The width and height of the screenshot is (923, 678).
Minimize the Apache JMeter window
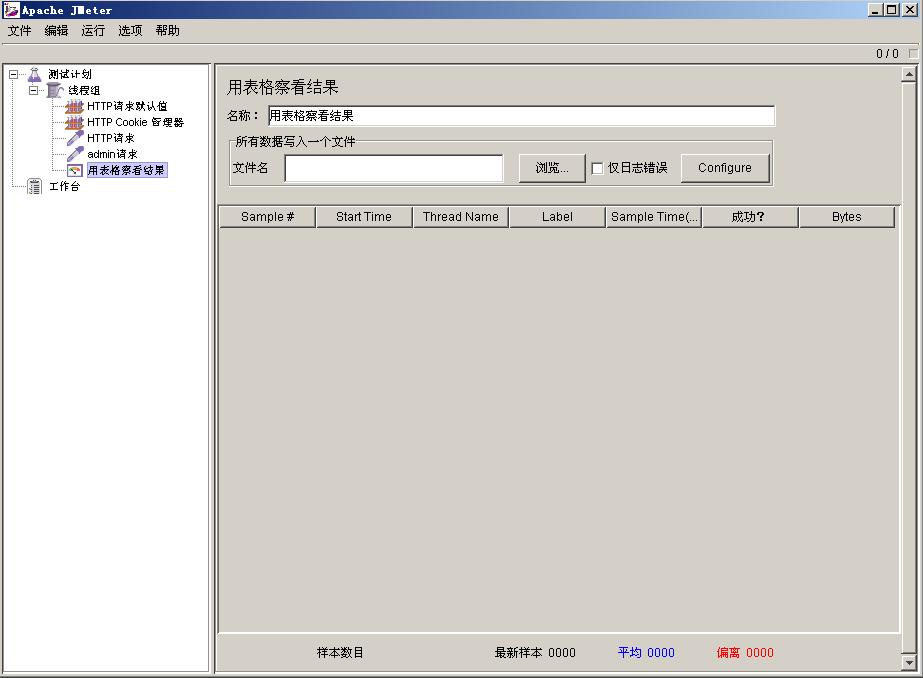tap(875, 10)
